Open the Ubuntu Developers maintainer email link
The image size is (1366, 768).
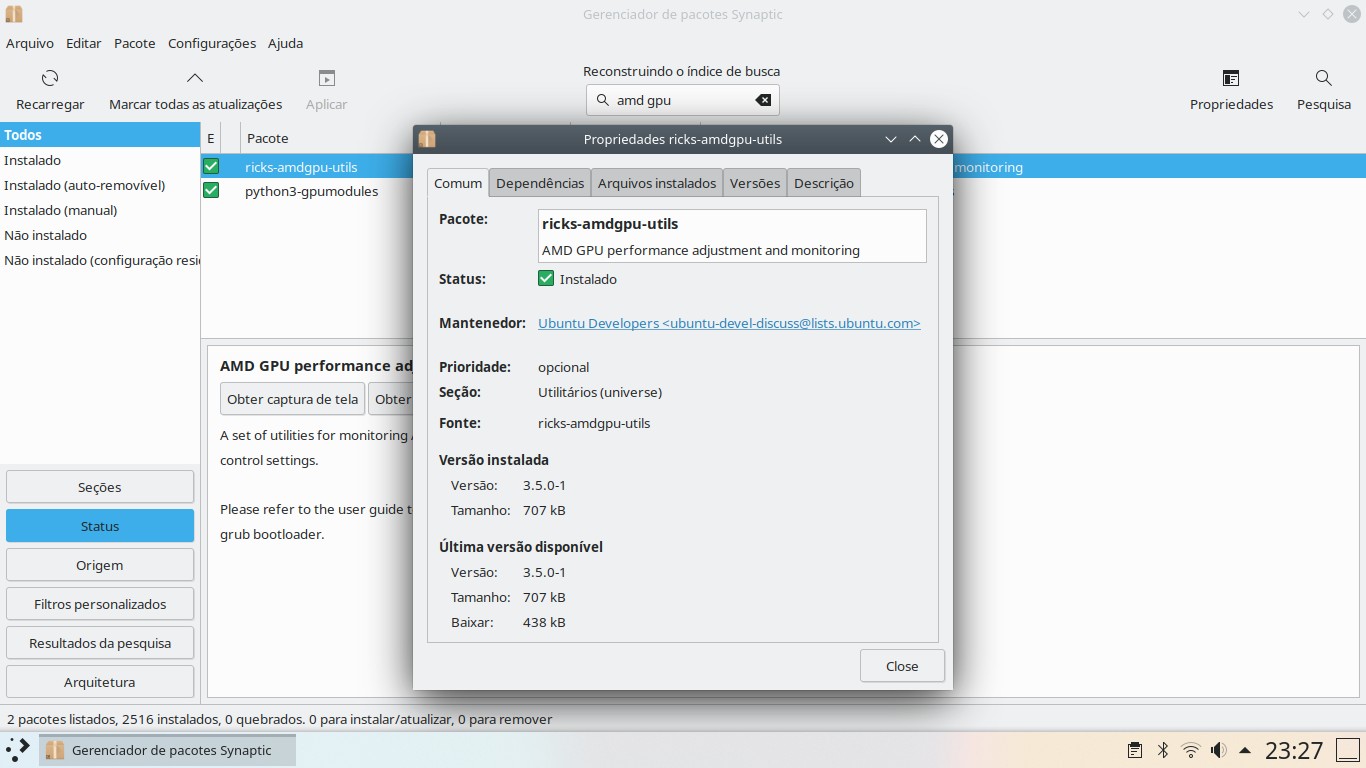[729, 323]
